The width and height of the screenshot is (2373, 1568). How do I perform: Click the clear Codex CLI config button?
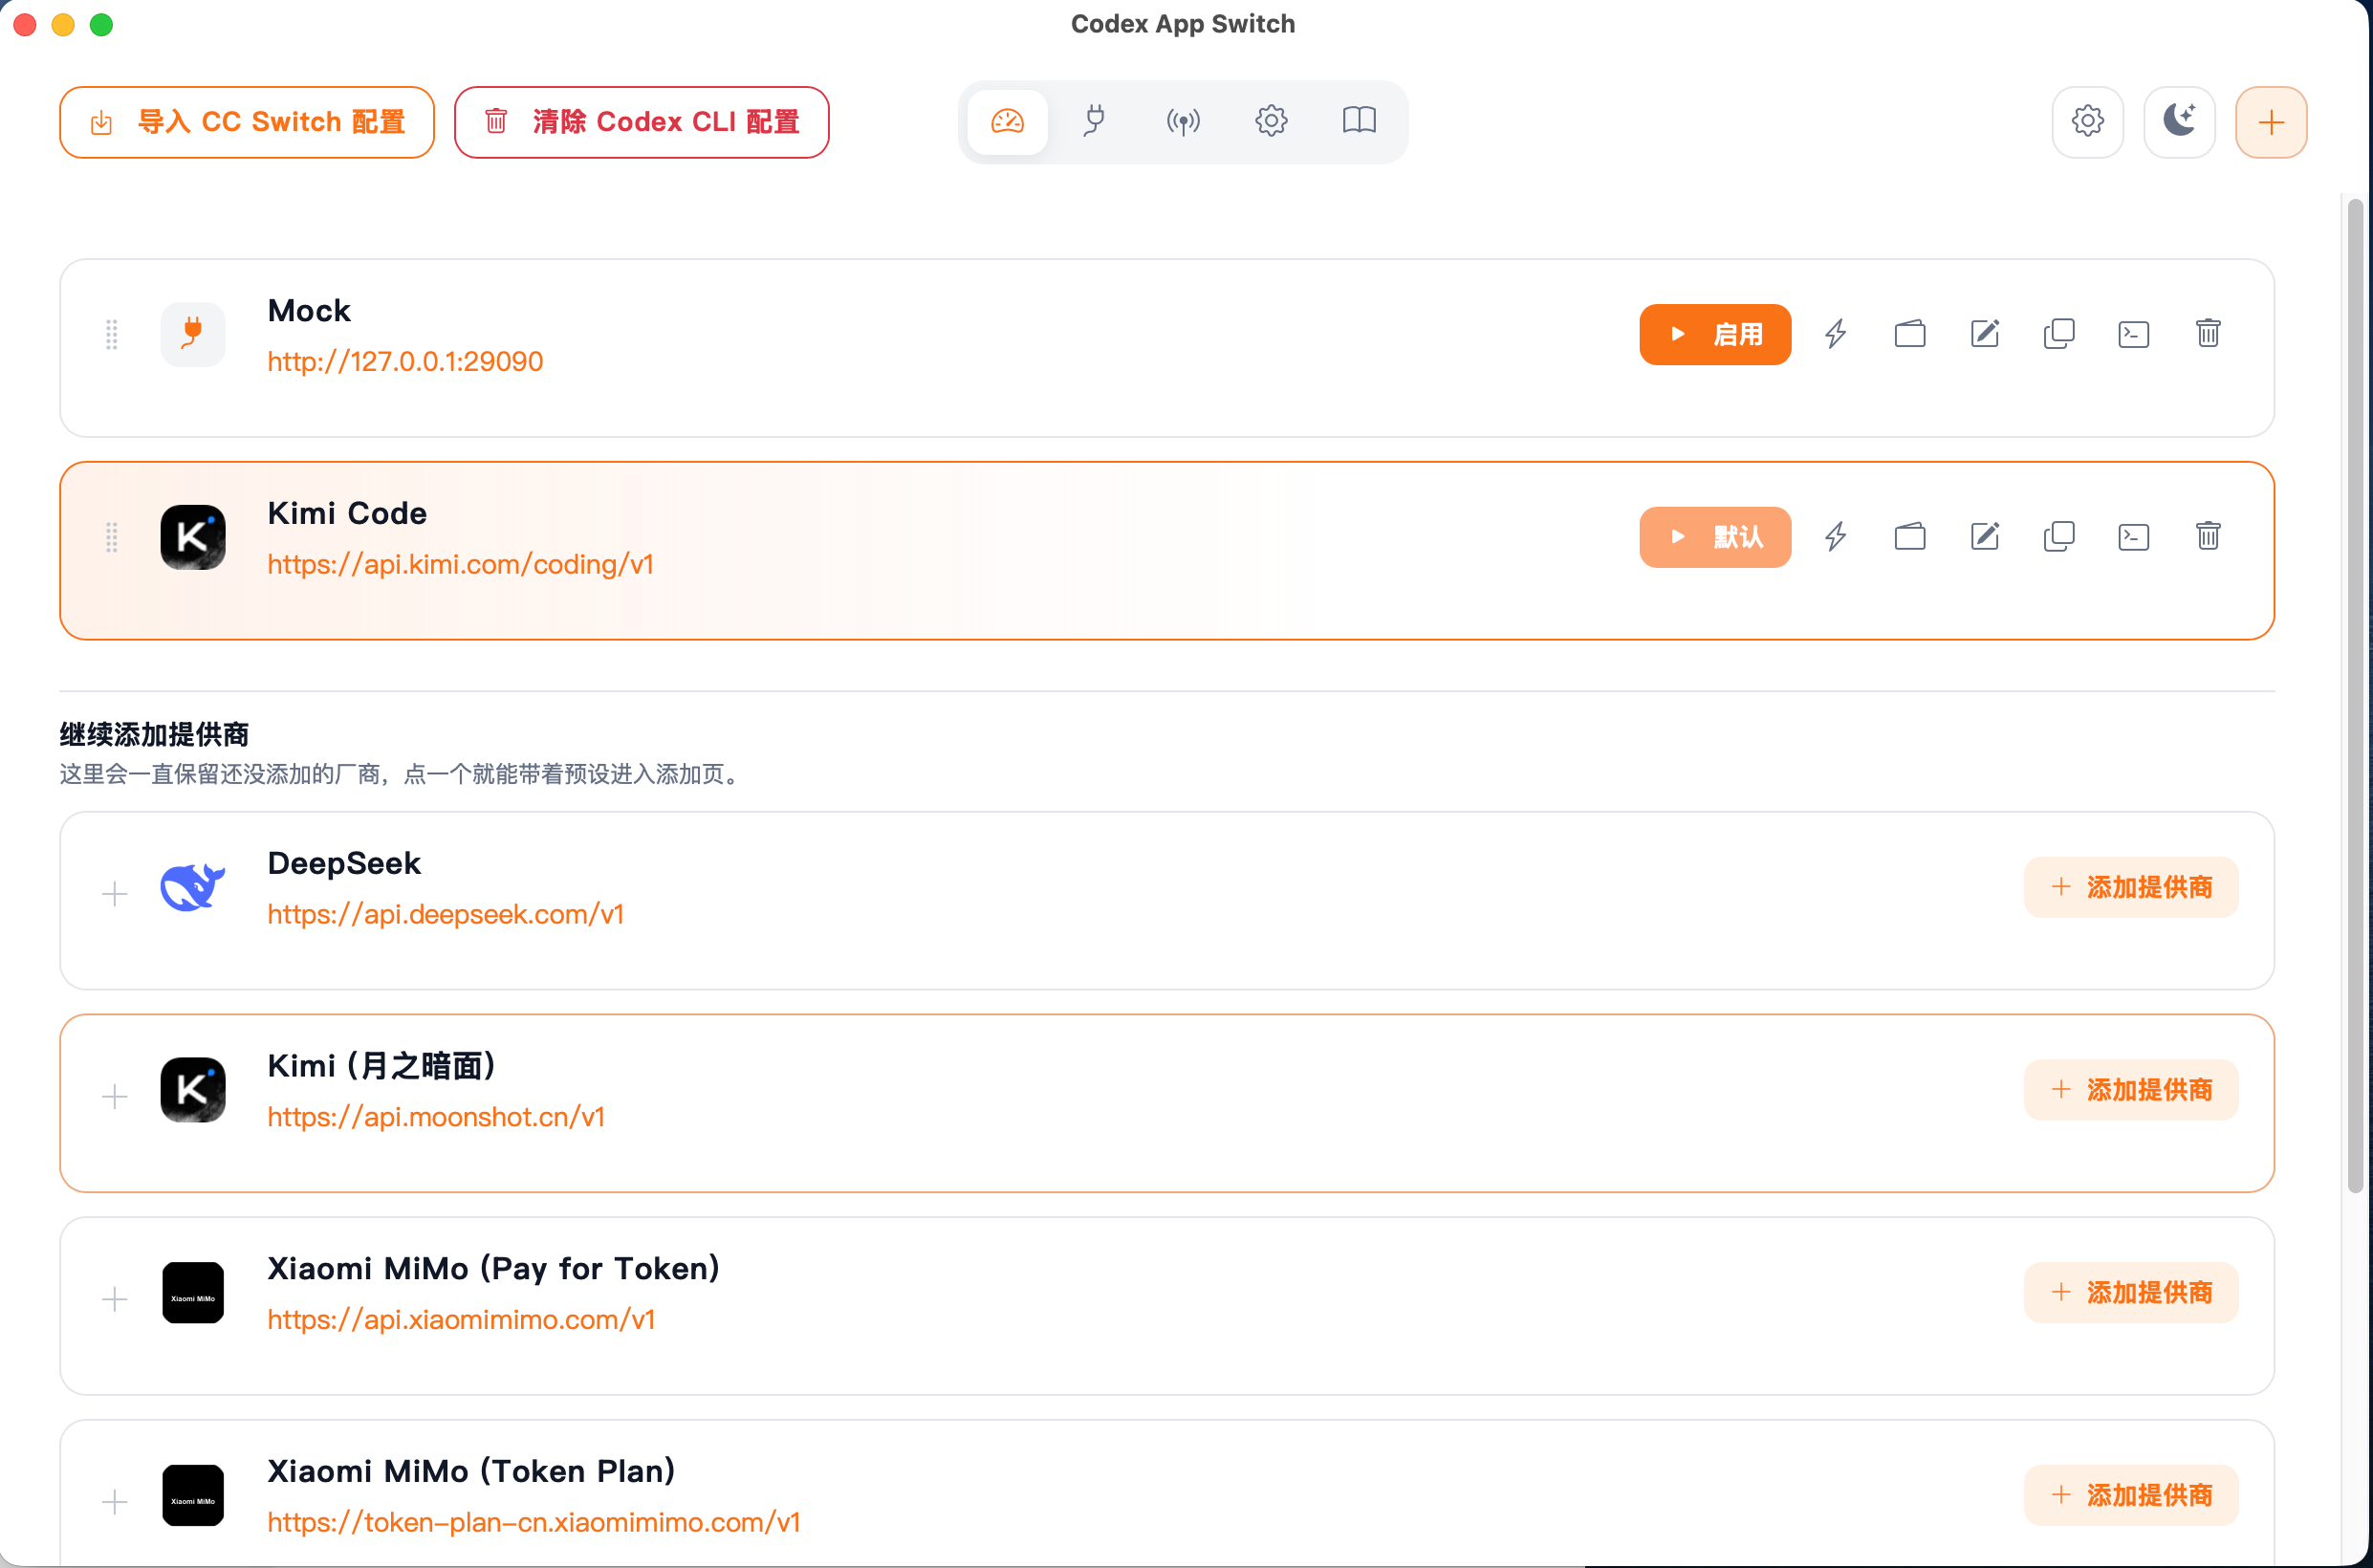click(x=642, y=122)
